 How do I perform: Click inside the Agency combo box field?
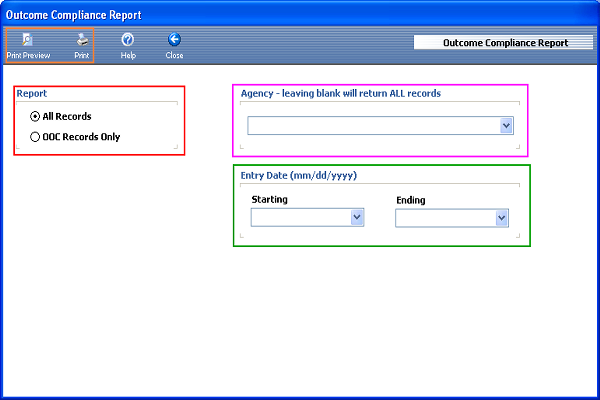[372, 126]
